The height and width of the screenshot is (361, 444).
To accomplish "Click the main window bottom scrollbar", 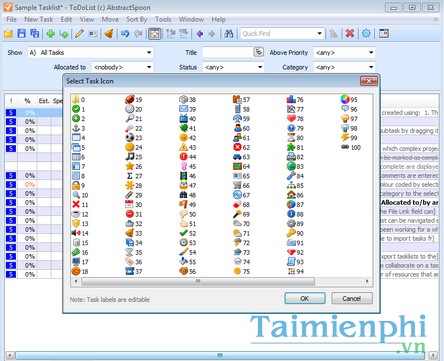I will pos(220,355).
